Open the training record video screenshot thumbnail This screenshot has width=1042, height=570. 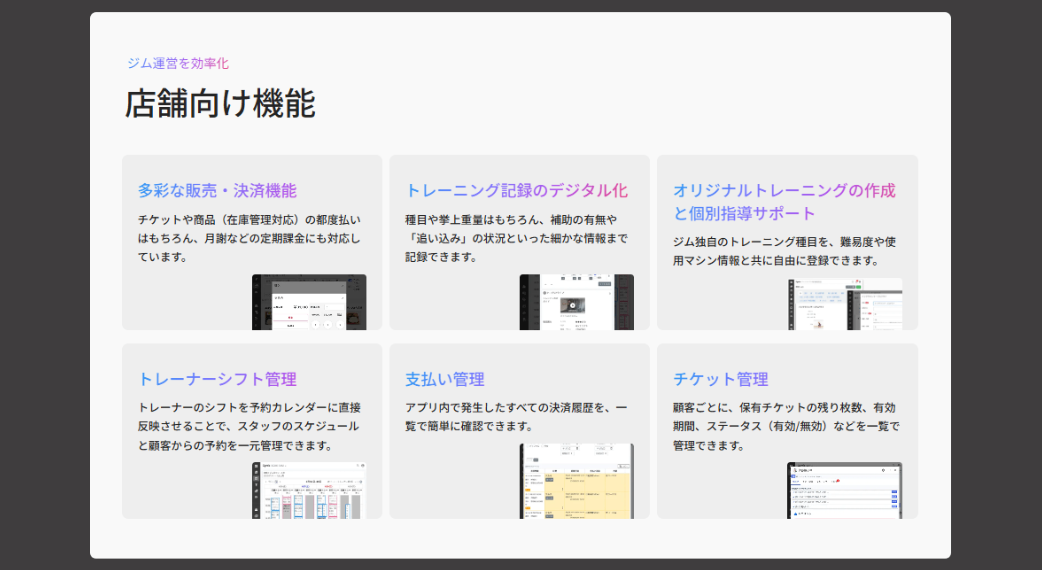(x=577, y=302)
